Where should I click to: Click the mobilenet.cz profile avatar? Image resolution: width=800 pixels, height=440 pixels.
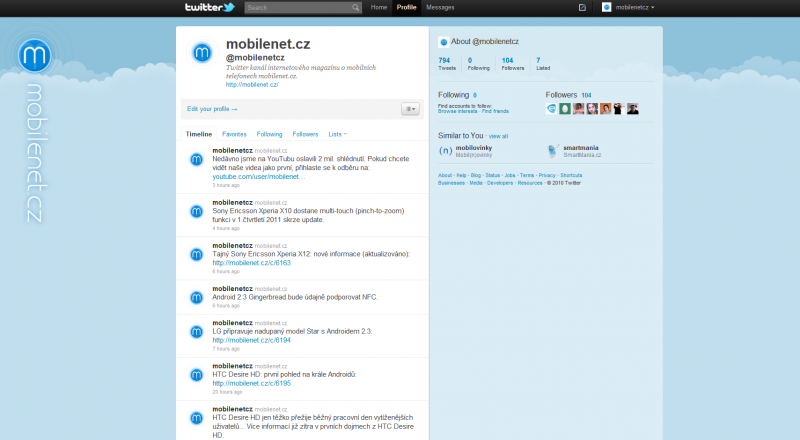(202, 52)
